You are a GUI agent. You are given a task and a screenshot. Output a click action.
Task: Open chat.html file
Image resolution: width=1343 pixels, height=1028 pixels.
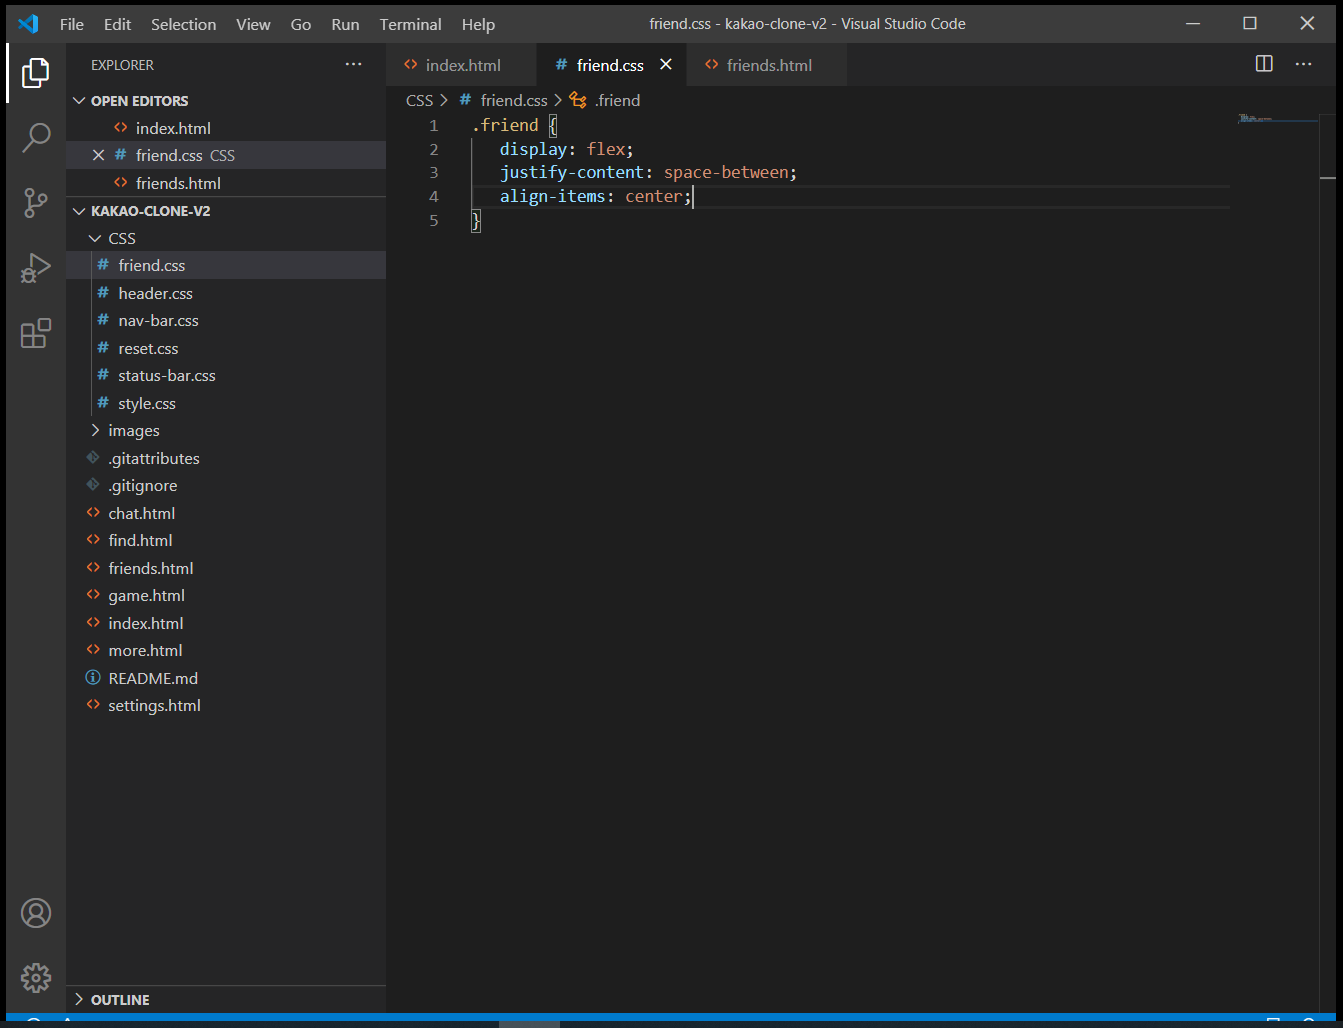point(226,513)
